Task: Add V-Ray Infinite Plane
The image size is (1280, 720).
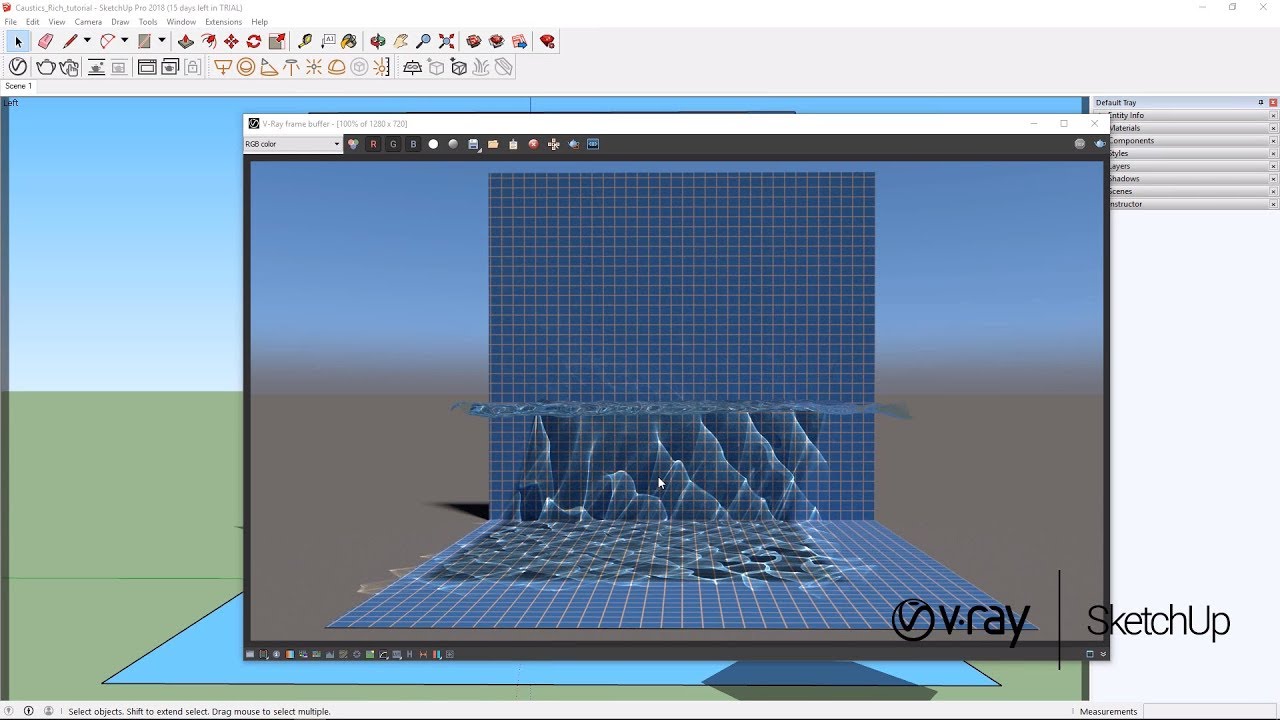Action: coord(413,67)
